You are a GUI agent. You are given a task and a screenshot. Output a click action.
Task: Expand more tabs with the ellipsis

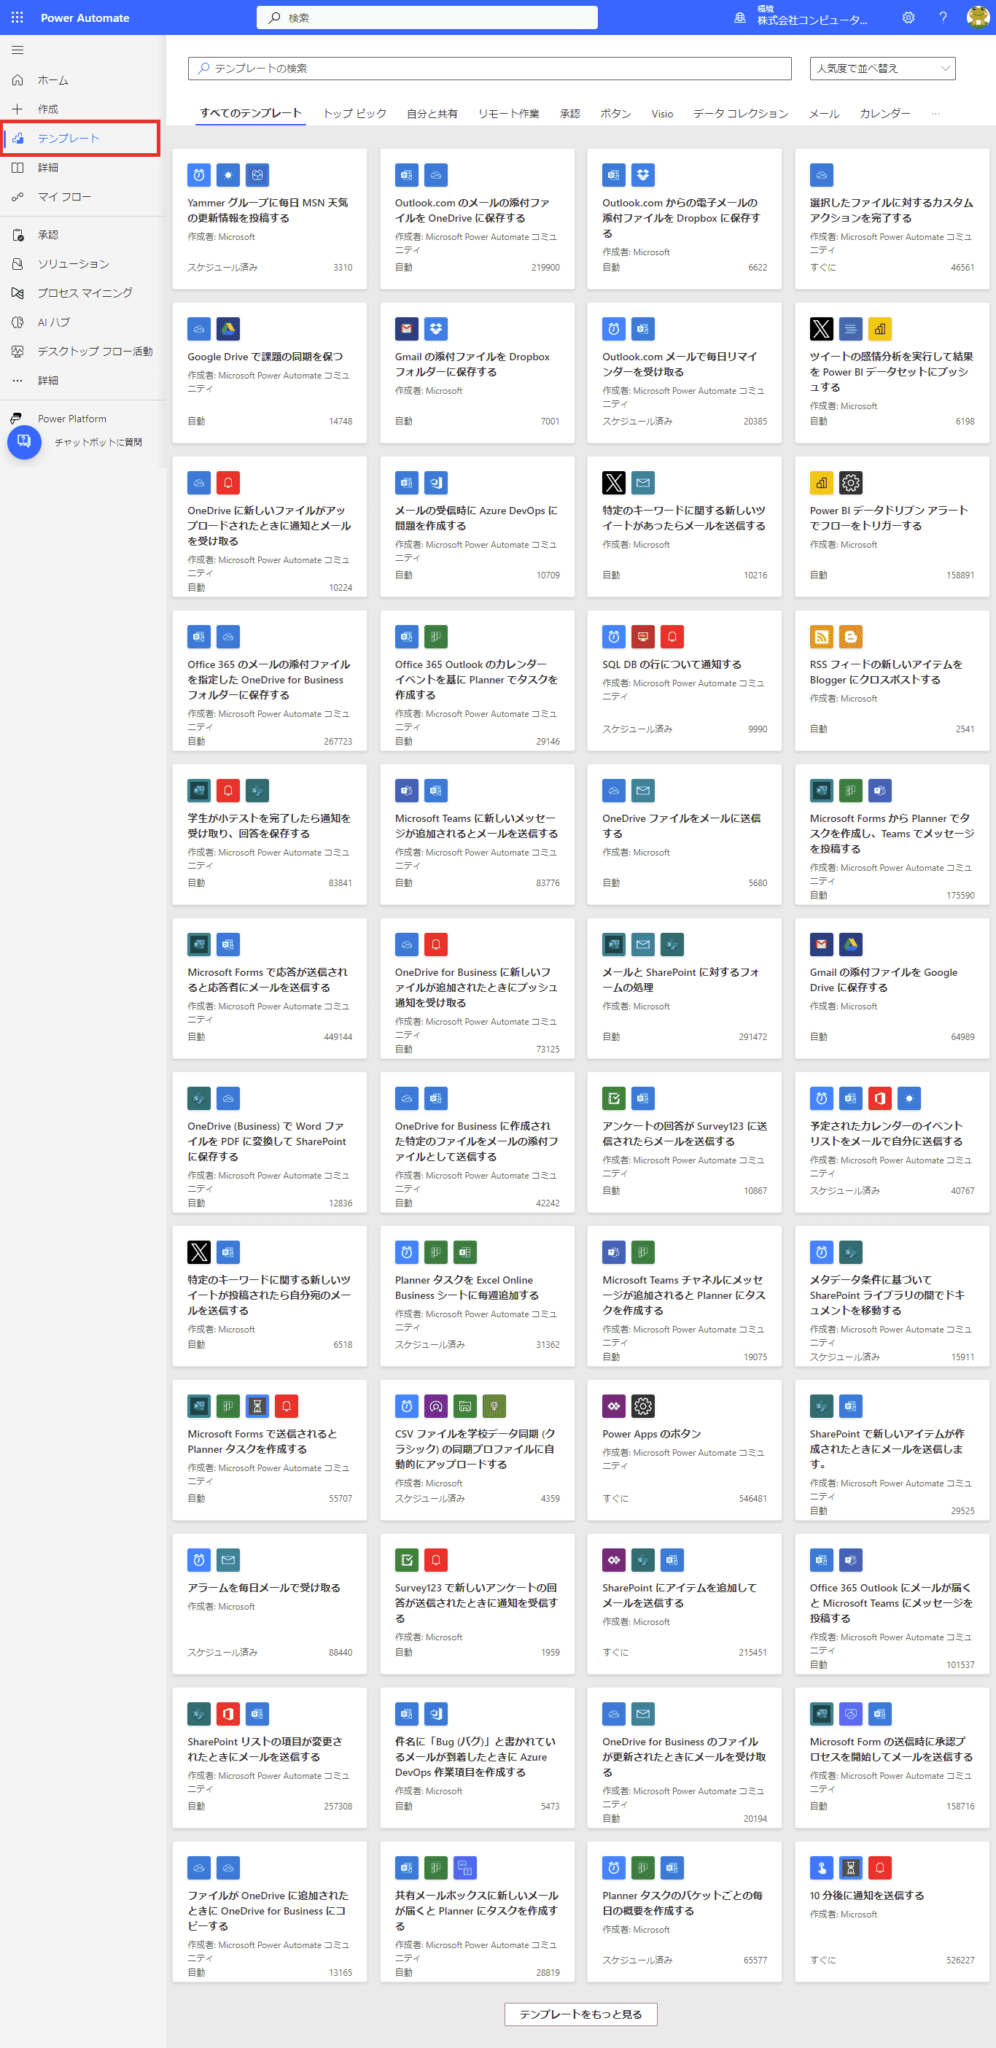(935, 113)
